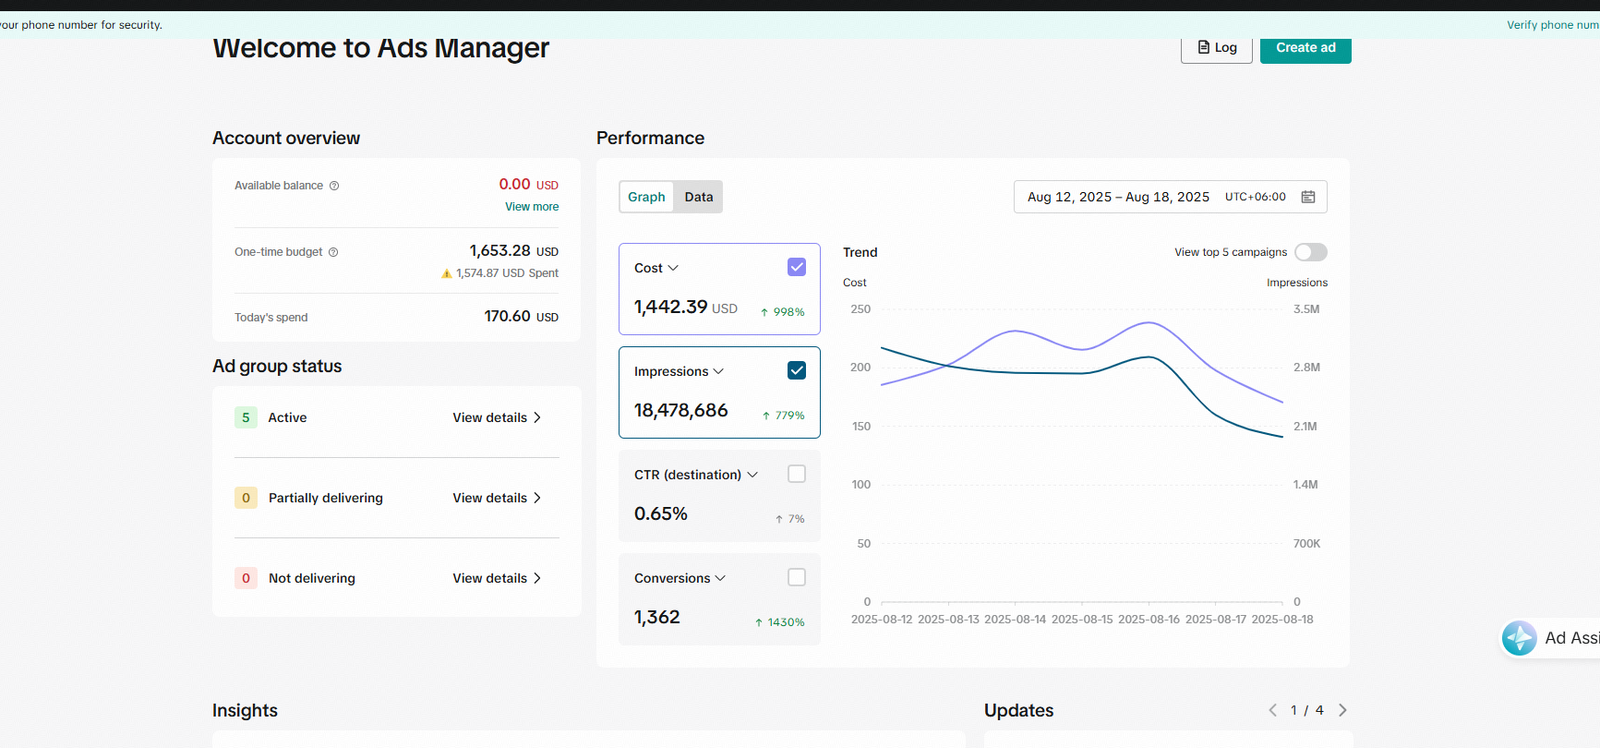Click the Create ad button

1305,48
